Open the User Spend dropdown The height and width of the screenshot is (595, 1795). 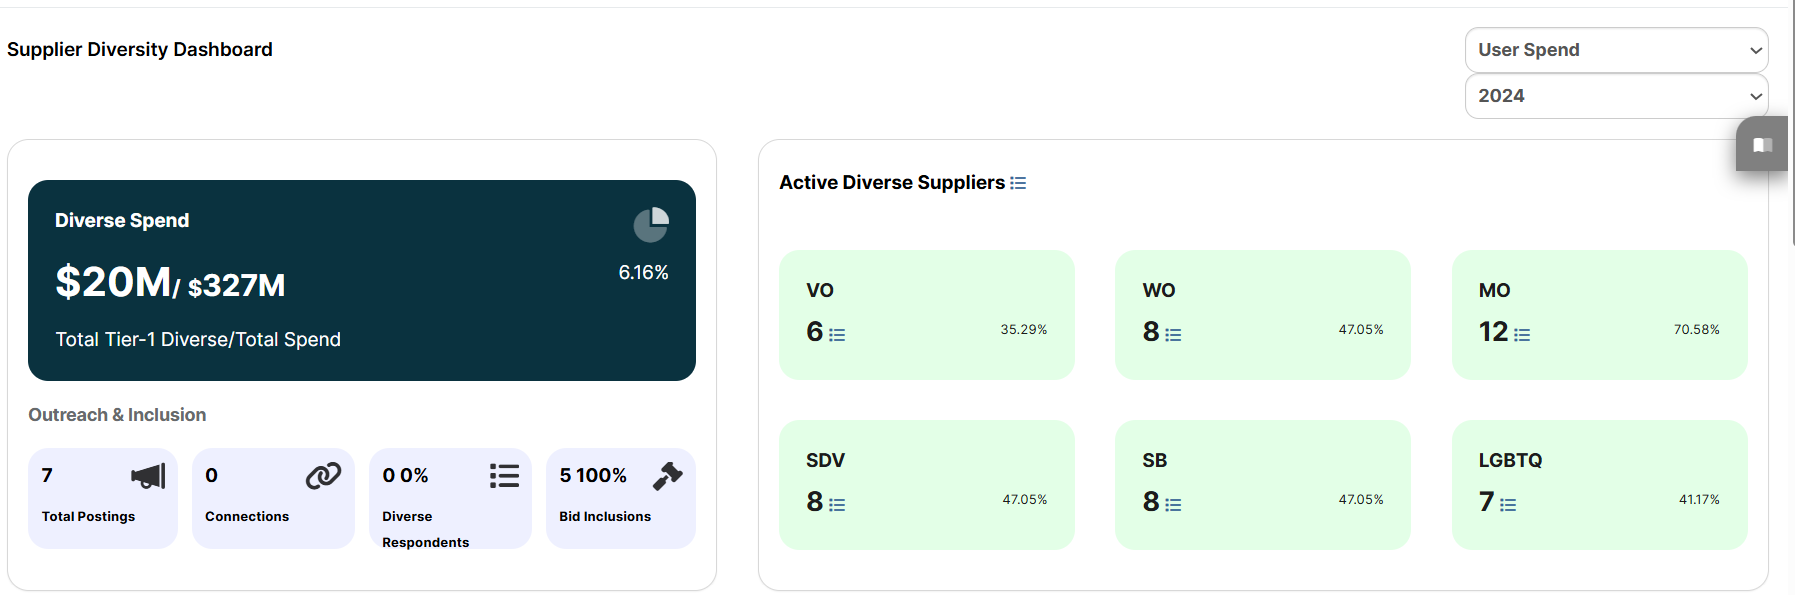point(1616,50)
